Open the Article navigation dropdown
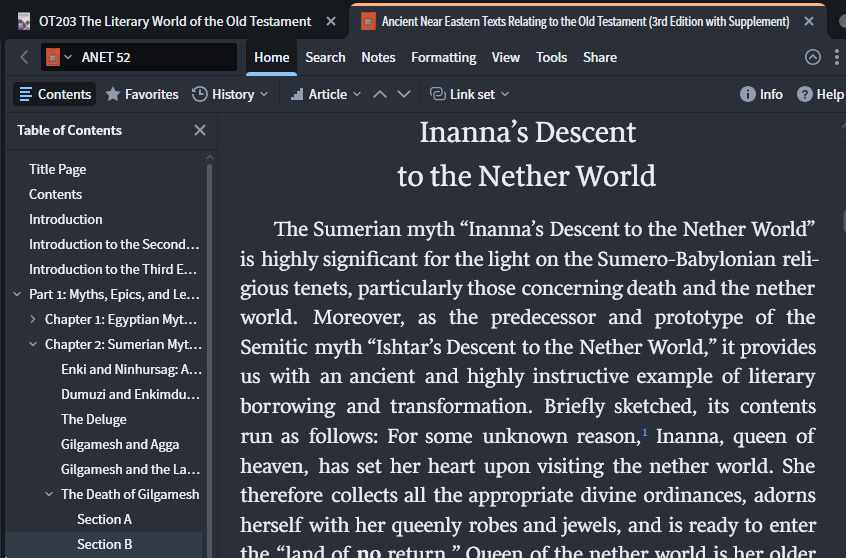The image size is (846, 558). 326,94
